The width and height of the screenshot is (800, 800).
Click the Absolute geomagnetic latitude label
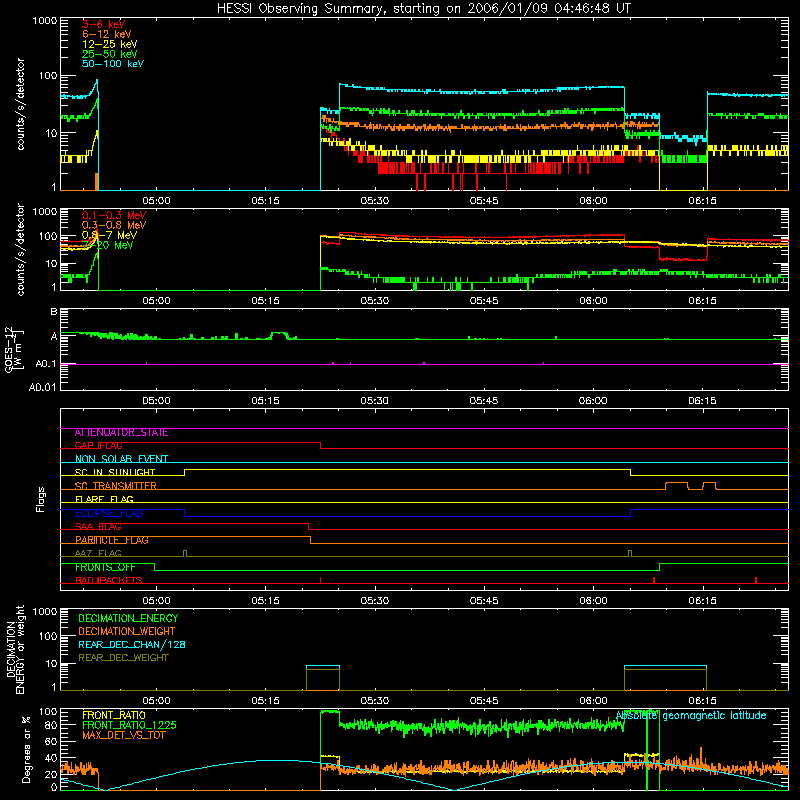click(x=691, y=716)
